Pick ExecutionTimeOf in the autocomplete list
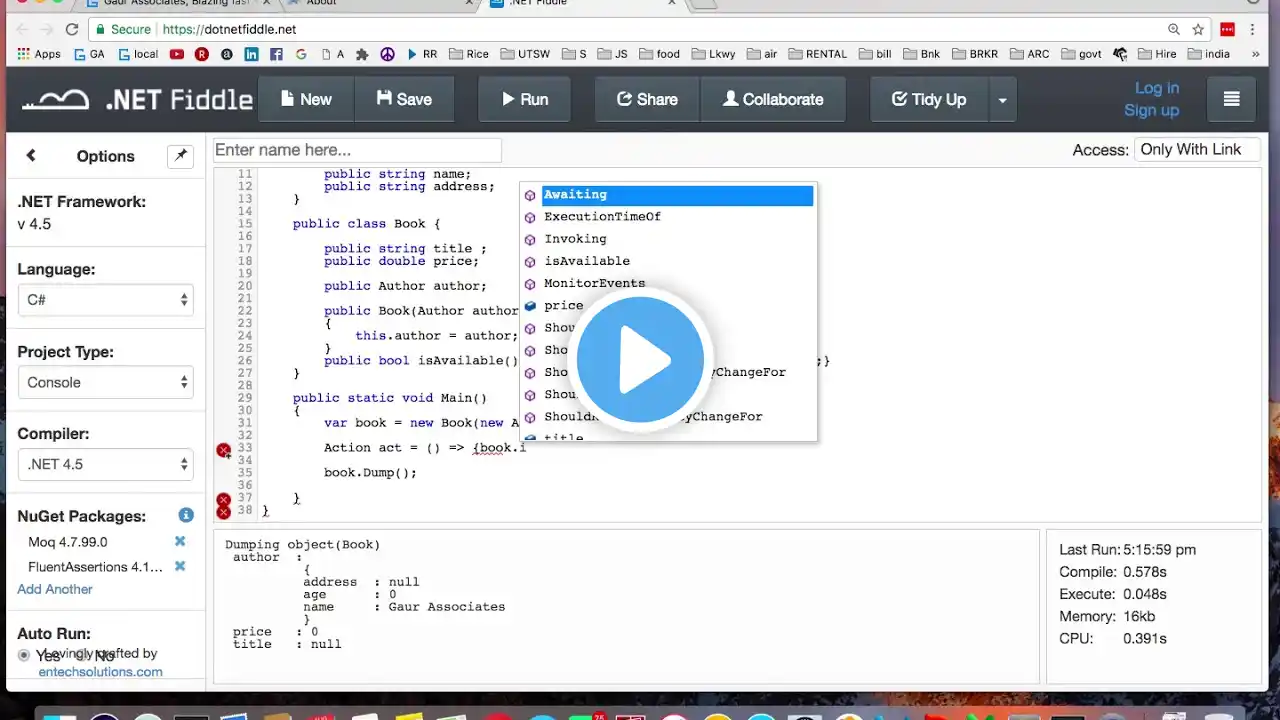Screen dimensions: 1280x720 (x=602, y=216)
